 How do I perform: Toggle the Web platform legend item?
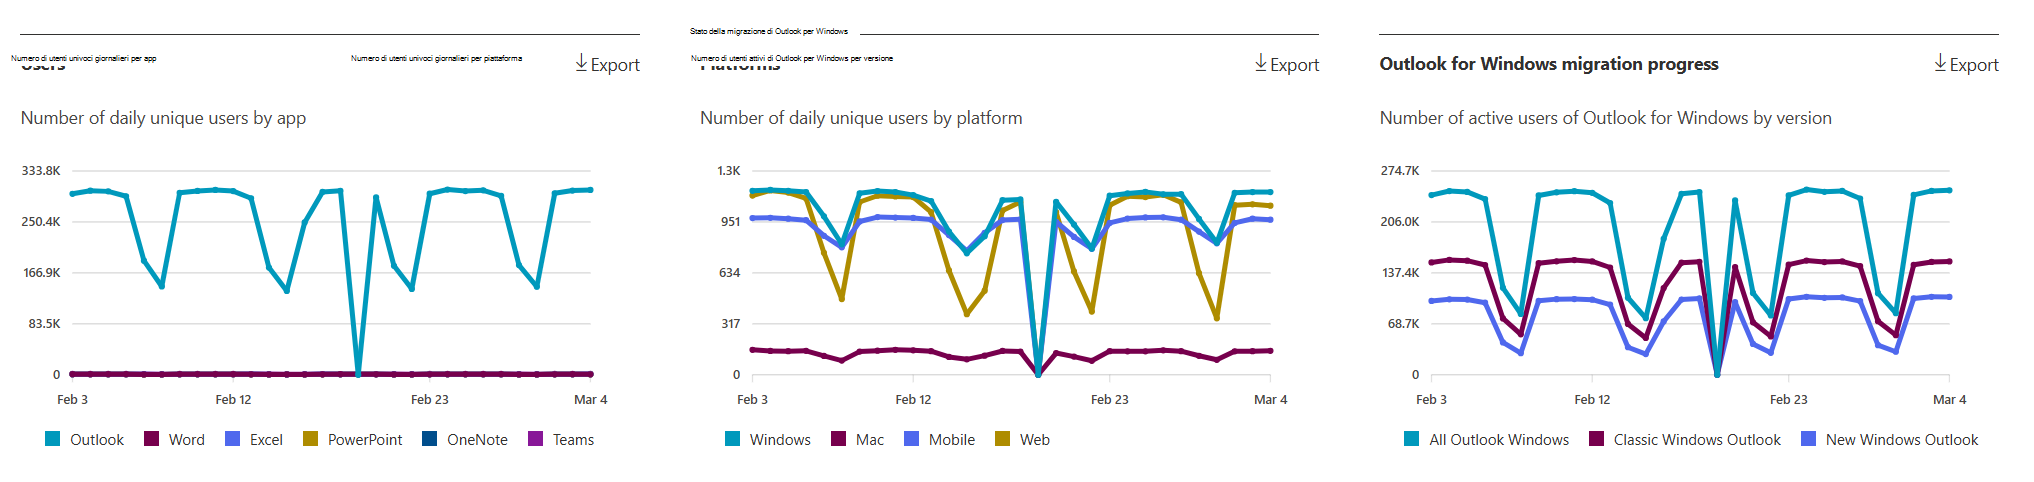tap(1023, 439)
